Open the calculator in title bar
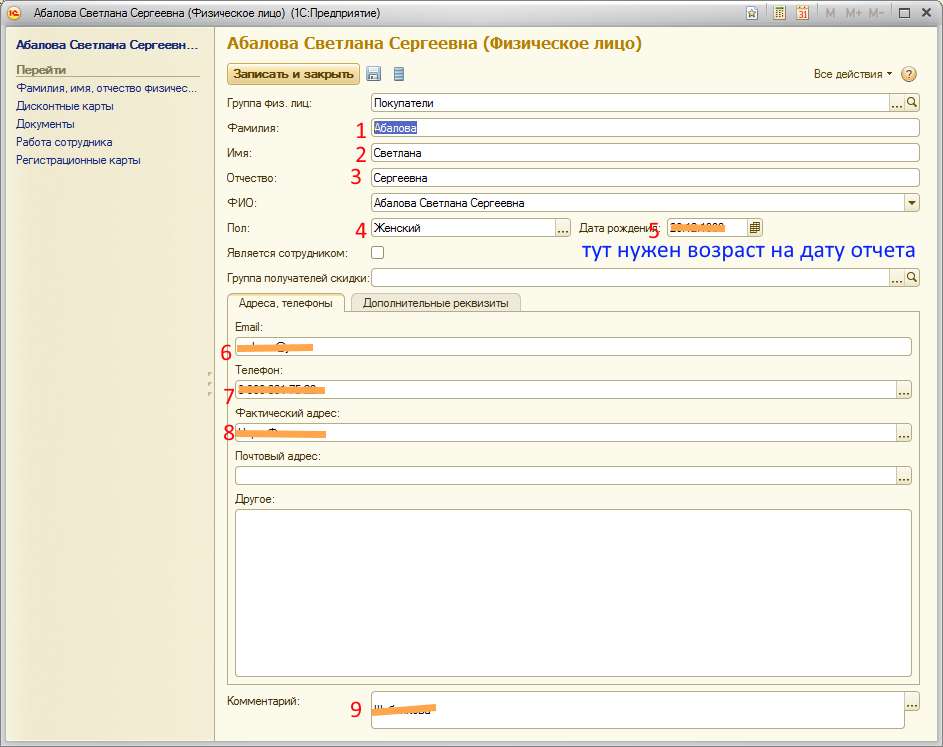Viewport: 943px width, 747px height. click(x=779, y=14)
